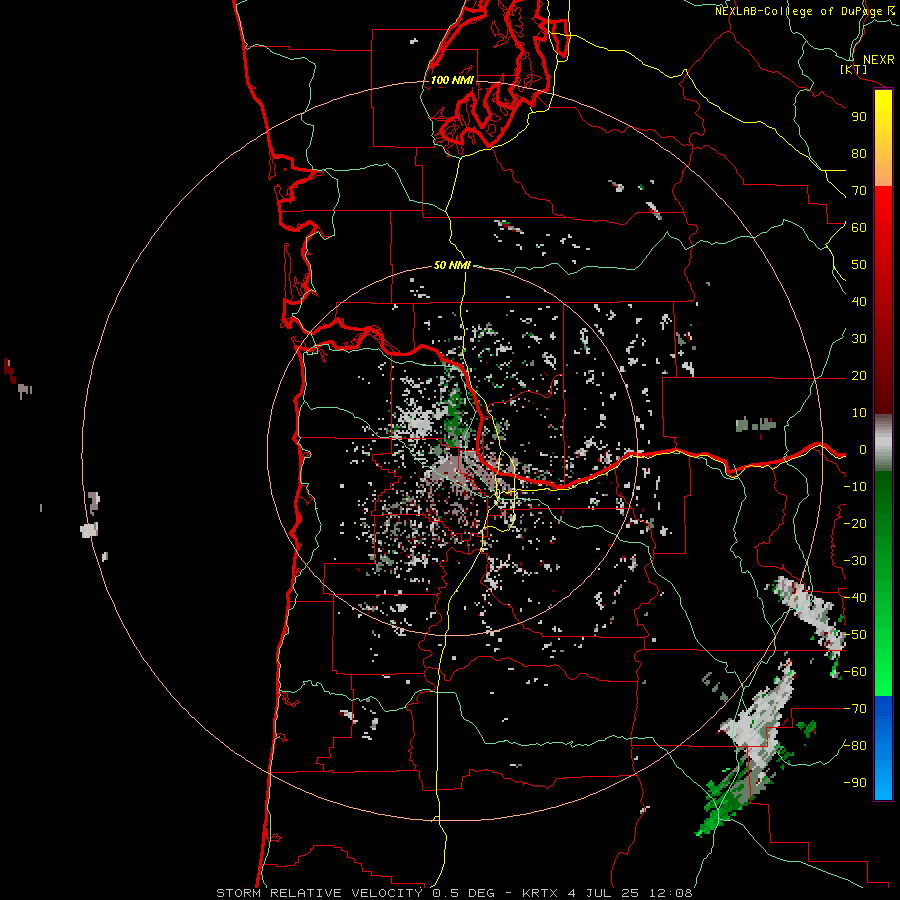900x900 pixels.
Task: Click the 70 value on the velocity scale
Action: pos(859,191)
